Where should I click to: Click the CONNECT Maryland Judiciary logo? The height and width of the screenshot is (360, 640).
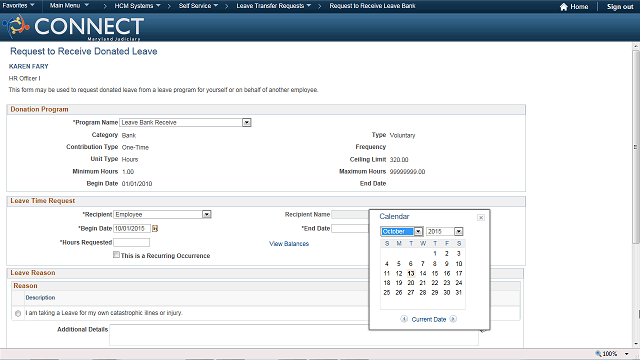pyautogui.click(x=73, y=27)
